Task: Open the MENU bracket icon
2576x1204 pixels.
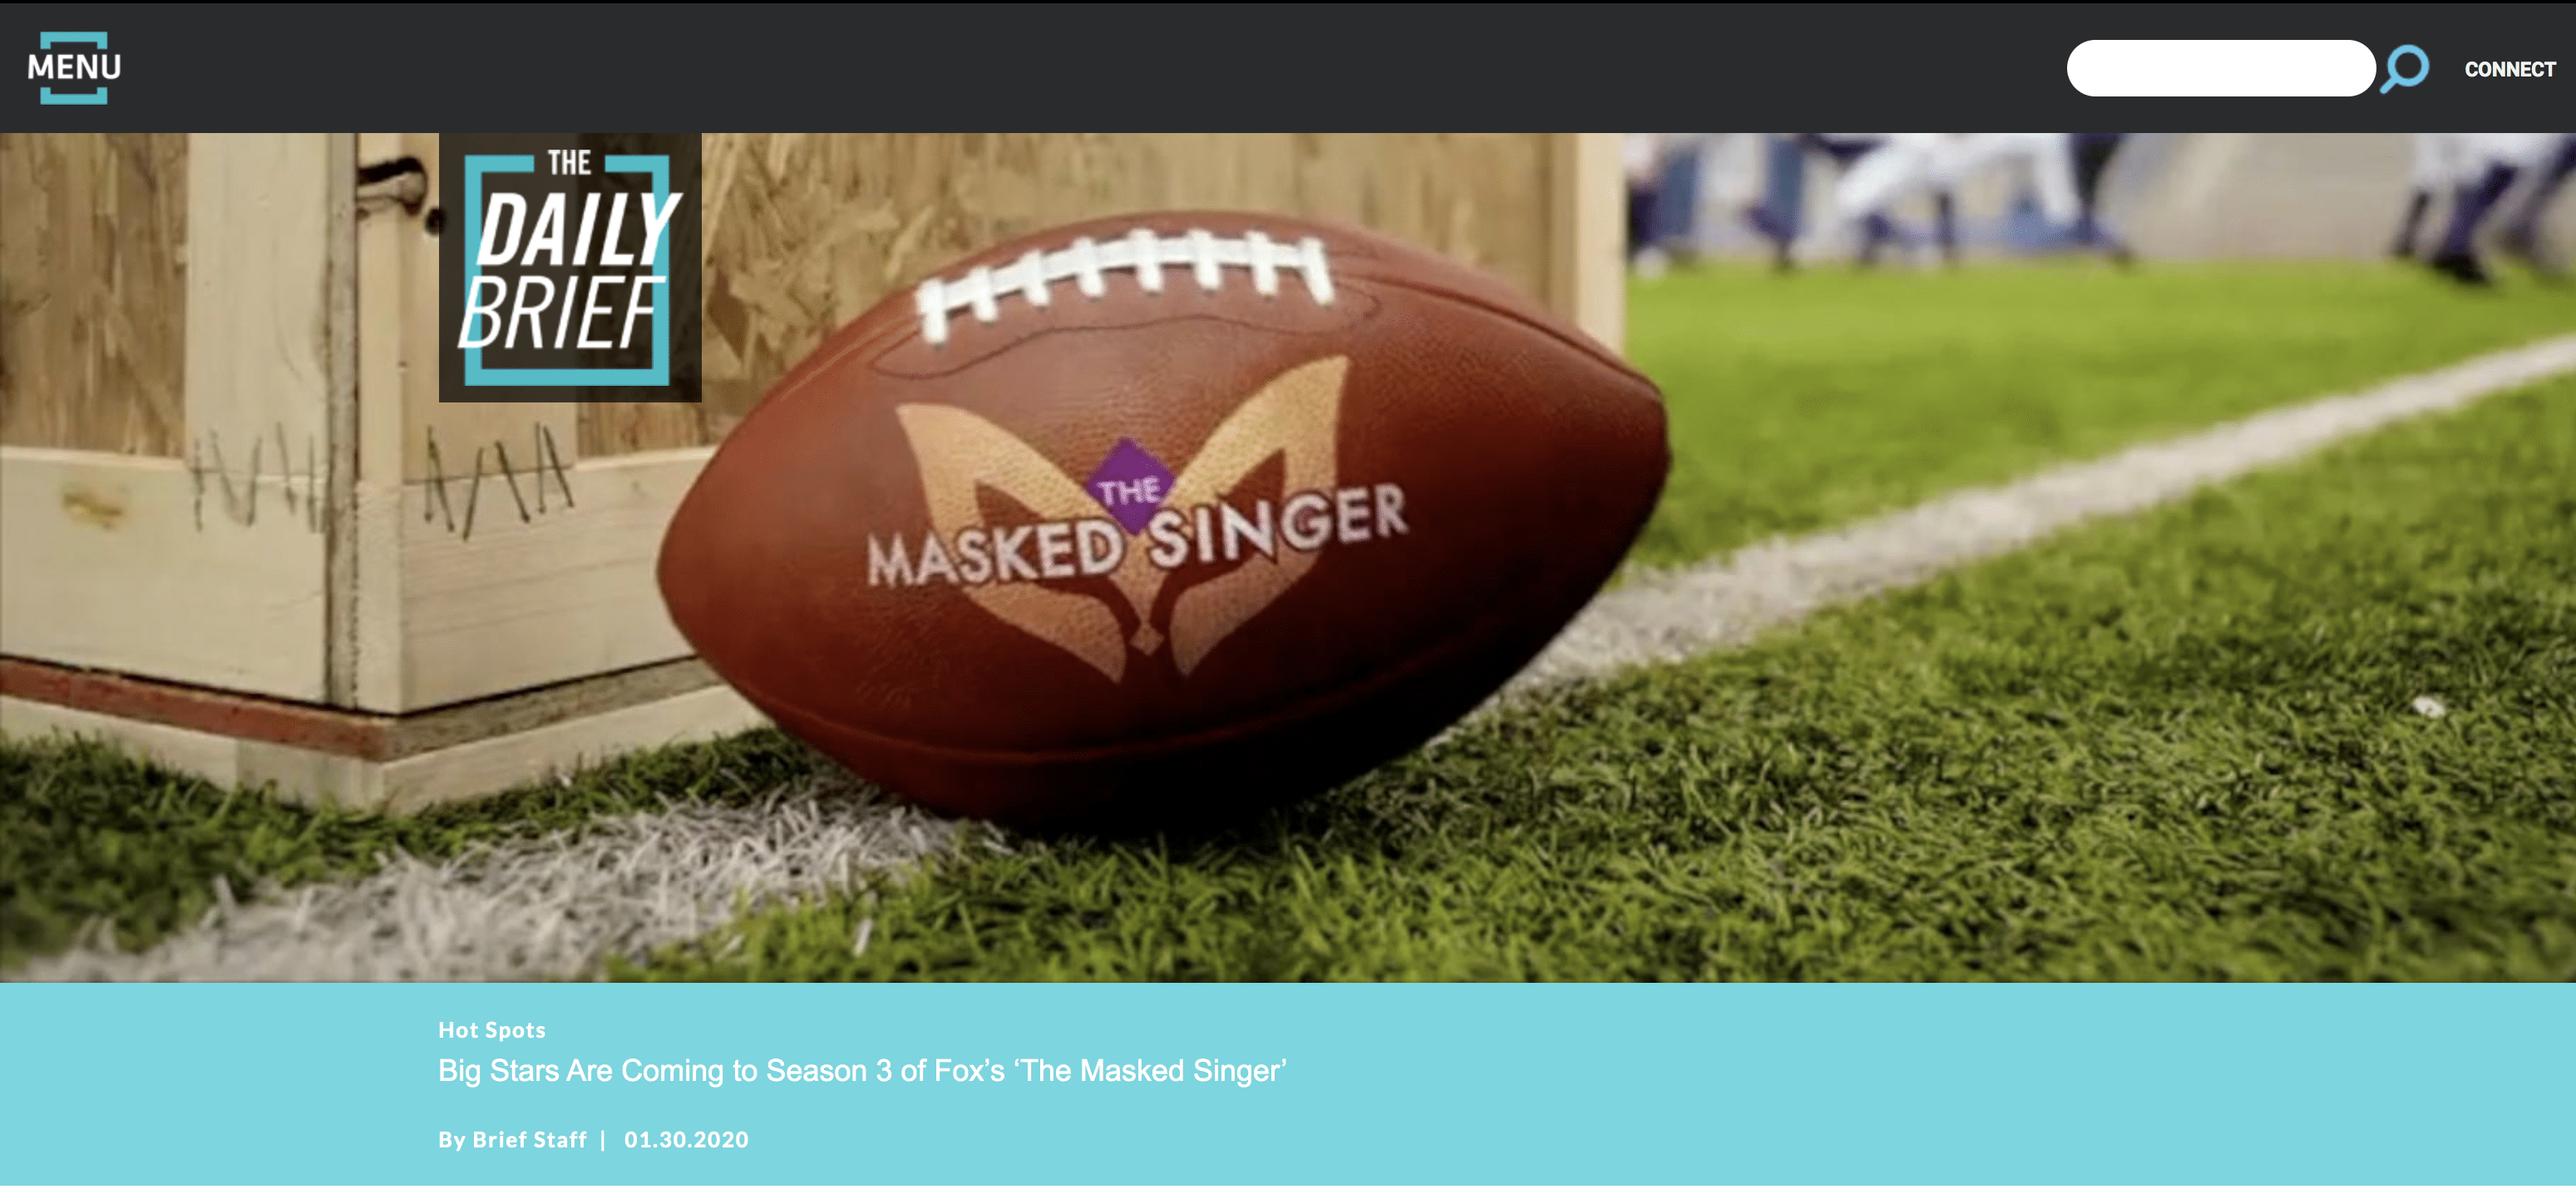Action: [74, 68]
